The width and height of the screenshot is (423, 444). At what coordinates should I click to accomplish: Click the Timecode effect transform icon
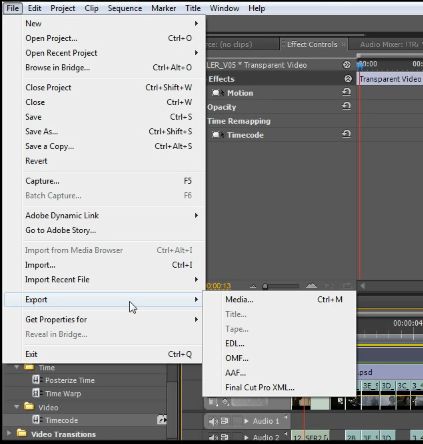coord(217,135)
